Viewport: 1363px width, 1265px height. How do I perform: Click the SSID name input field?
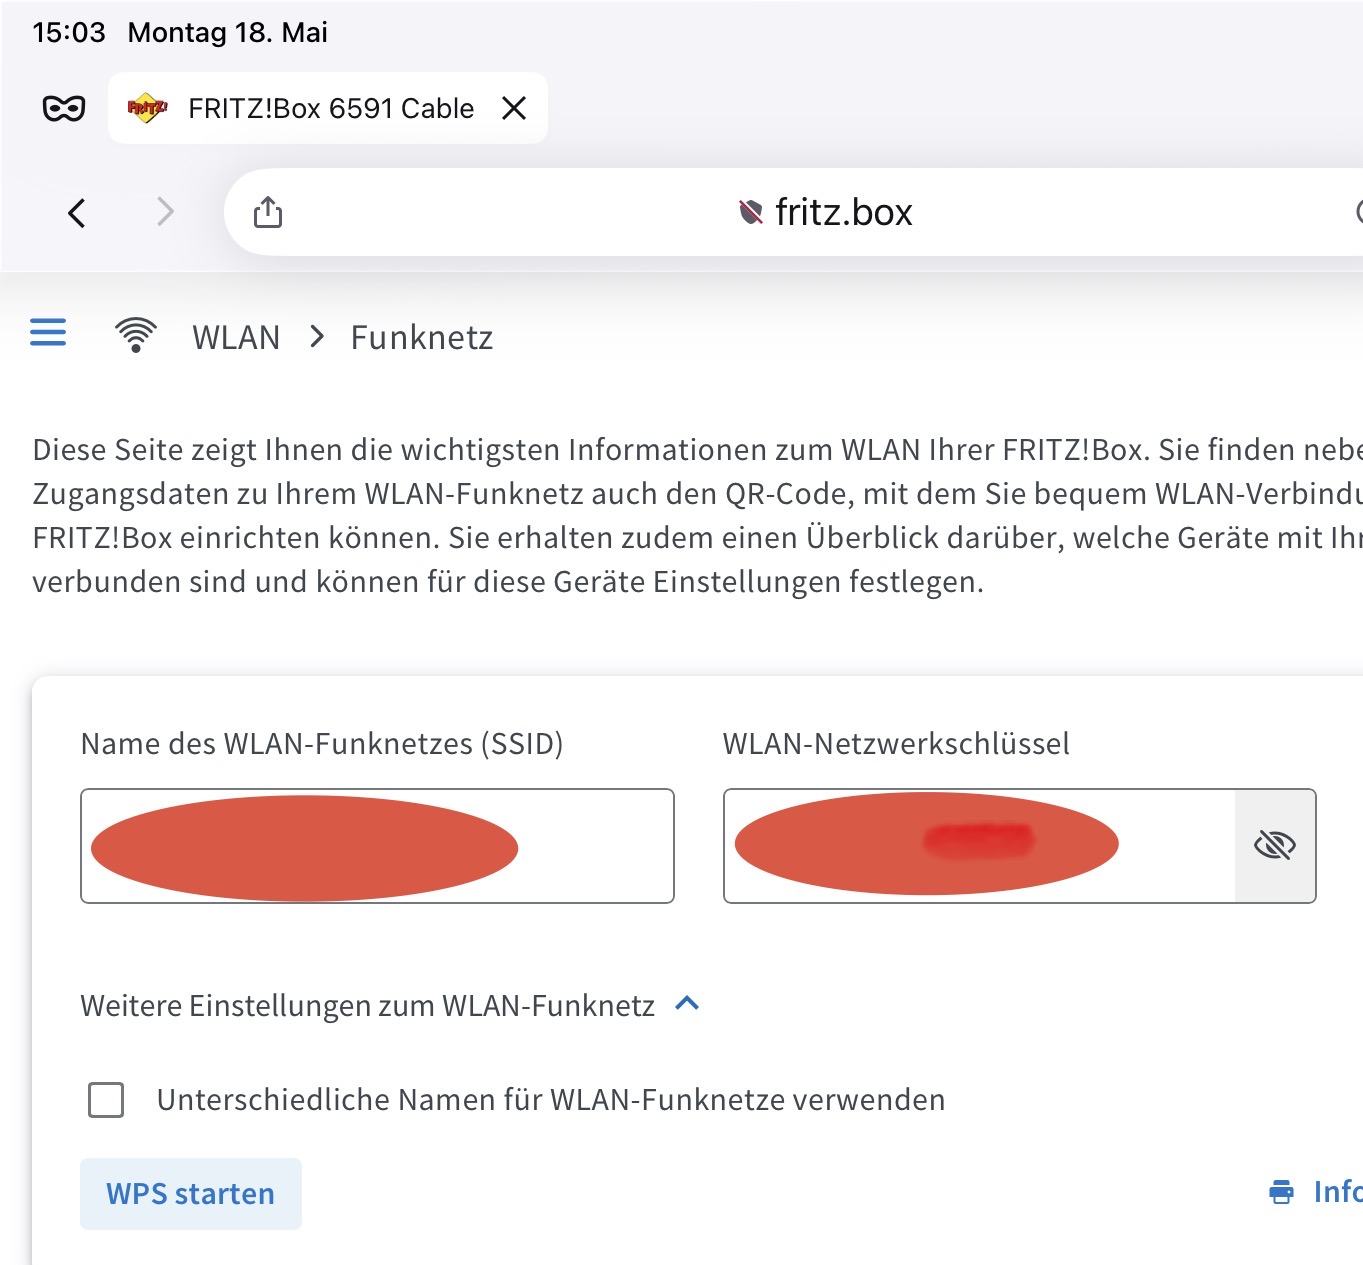[x=377, y=846]
